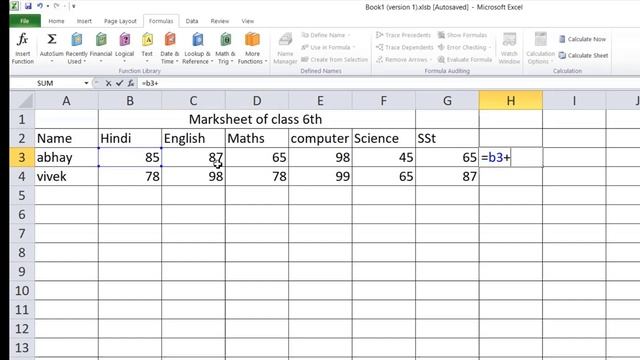
Task: Select column H header
Action: pos(511,100)
